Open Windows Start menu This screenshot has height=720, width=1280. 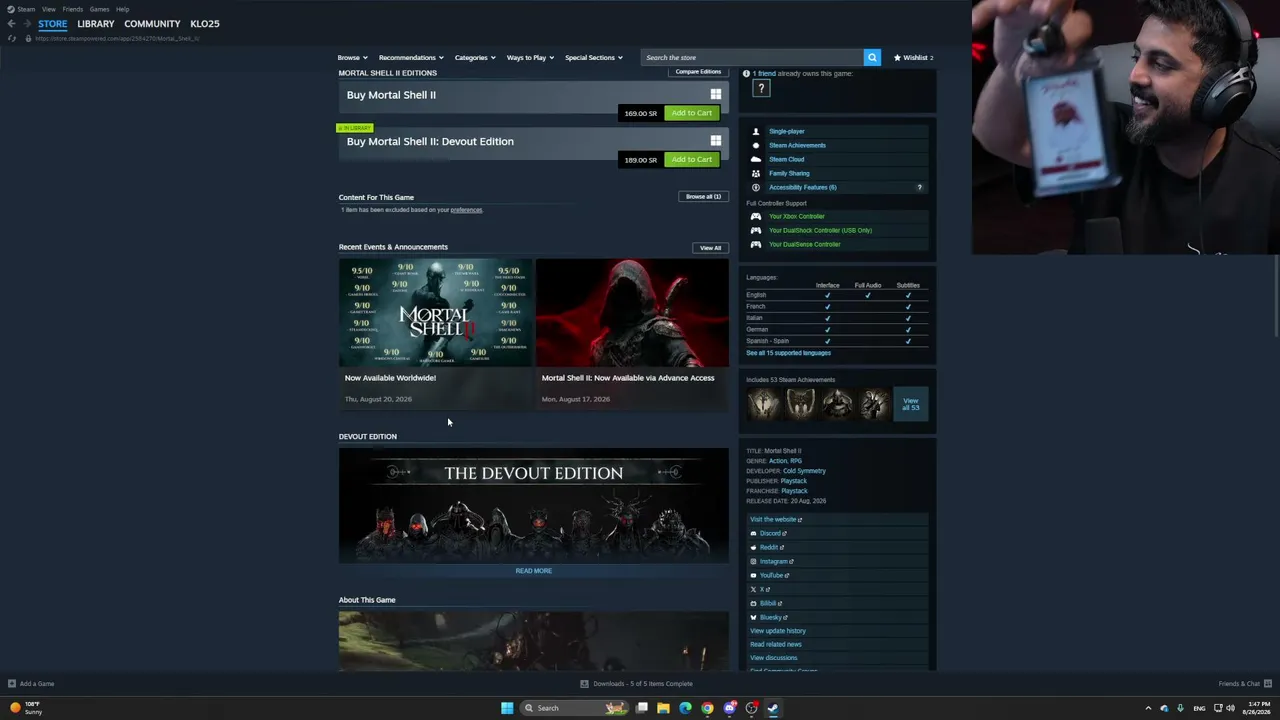[x=507, y=708]
